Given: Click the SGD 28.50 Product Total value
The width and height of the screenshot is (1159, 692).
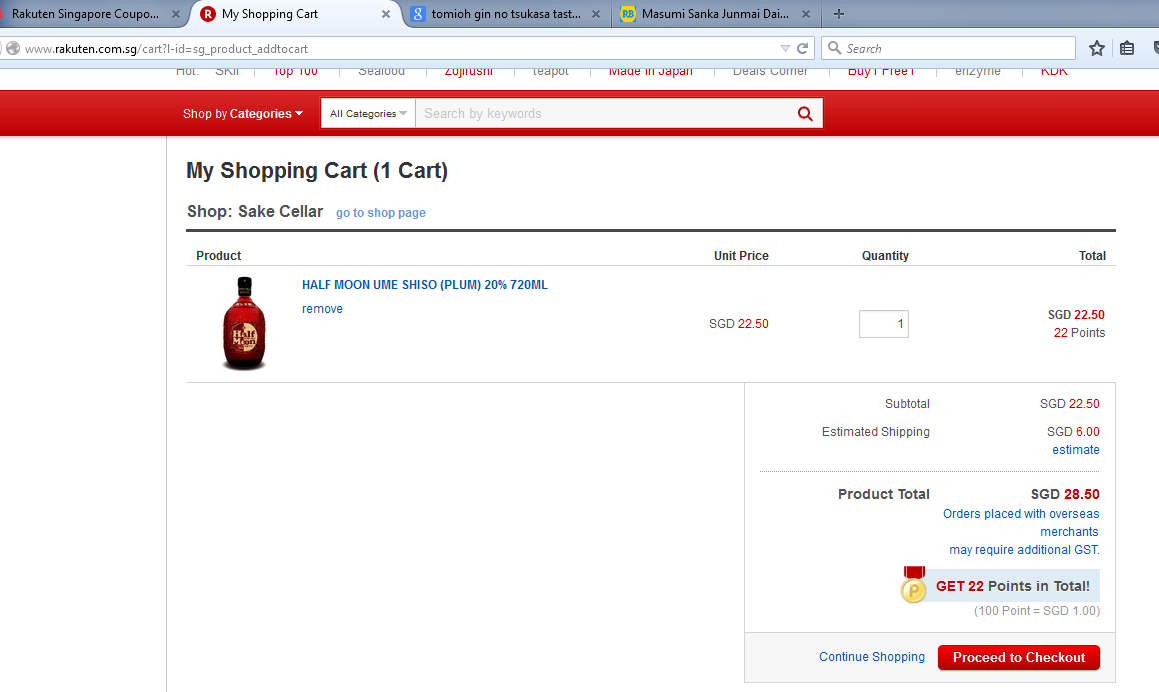Looking at the screenshot, I should (x=1065, y=494).
